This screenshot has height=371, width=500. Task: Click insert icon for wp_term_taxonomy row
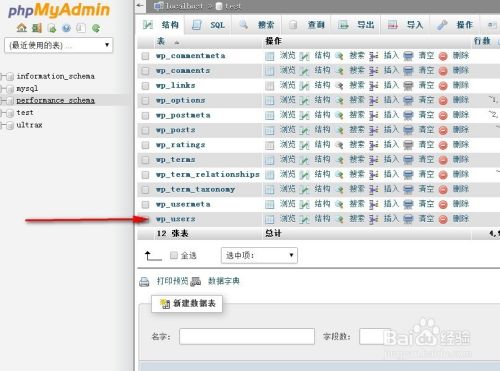(x=374, y=190)
